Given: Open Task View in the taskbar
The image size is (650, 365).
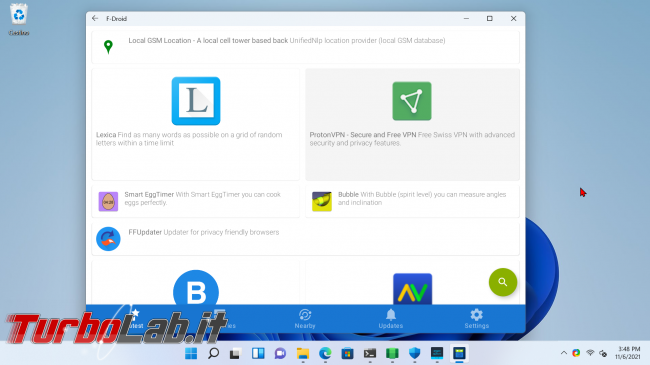Looking at the screenshot, I should point(235,353).
